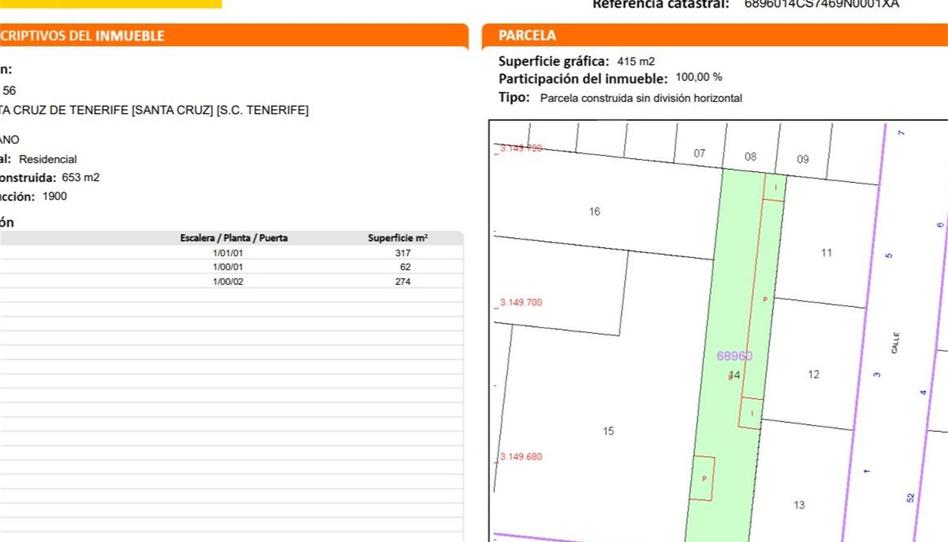Click parcel 13 on the map

click(x=798, y=505)
